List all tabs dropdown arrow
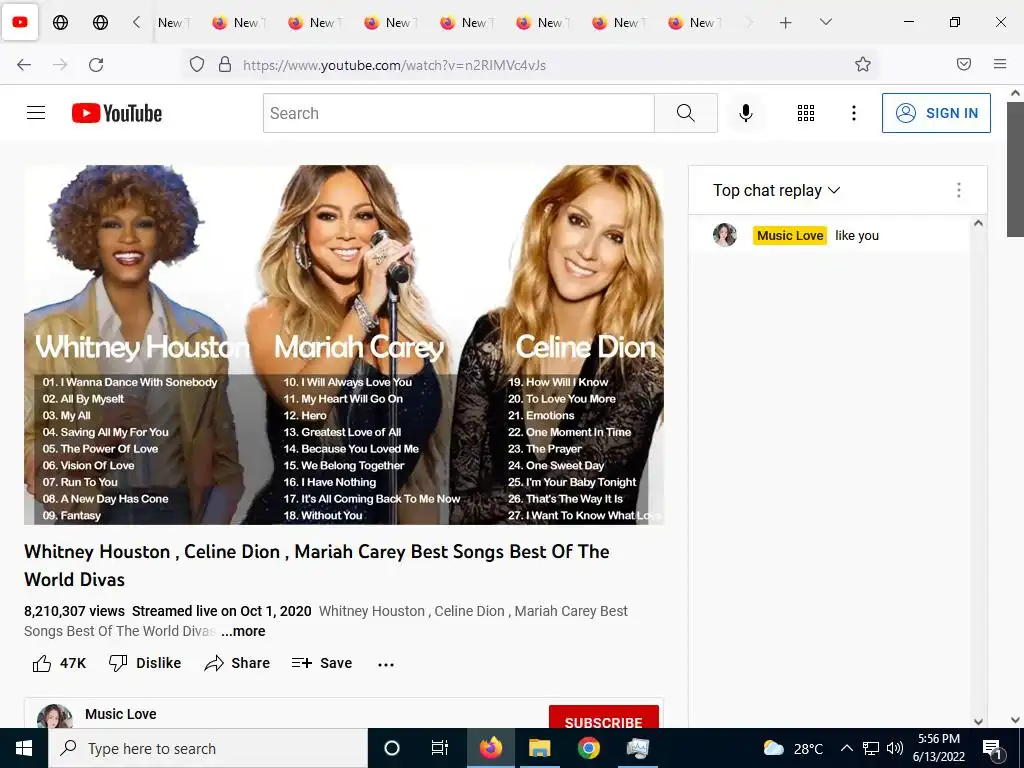Screen dimensions: 1024x768 [x=826, y=22]
